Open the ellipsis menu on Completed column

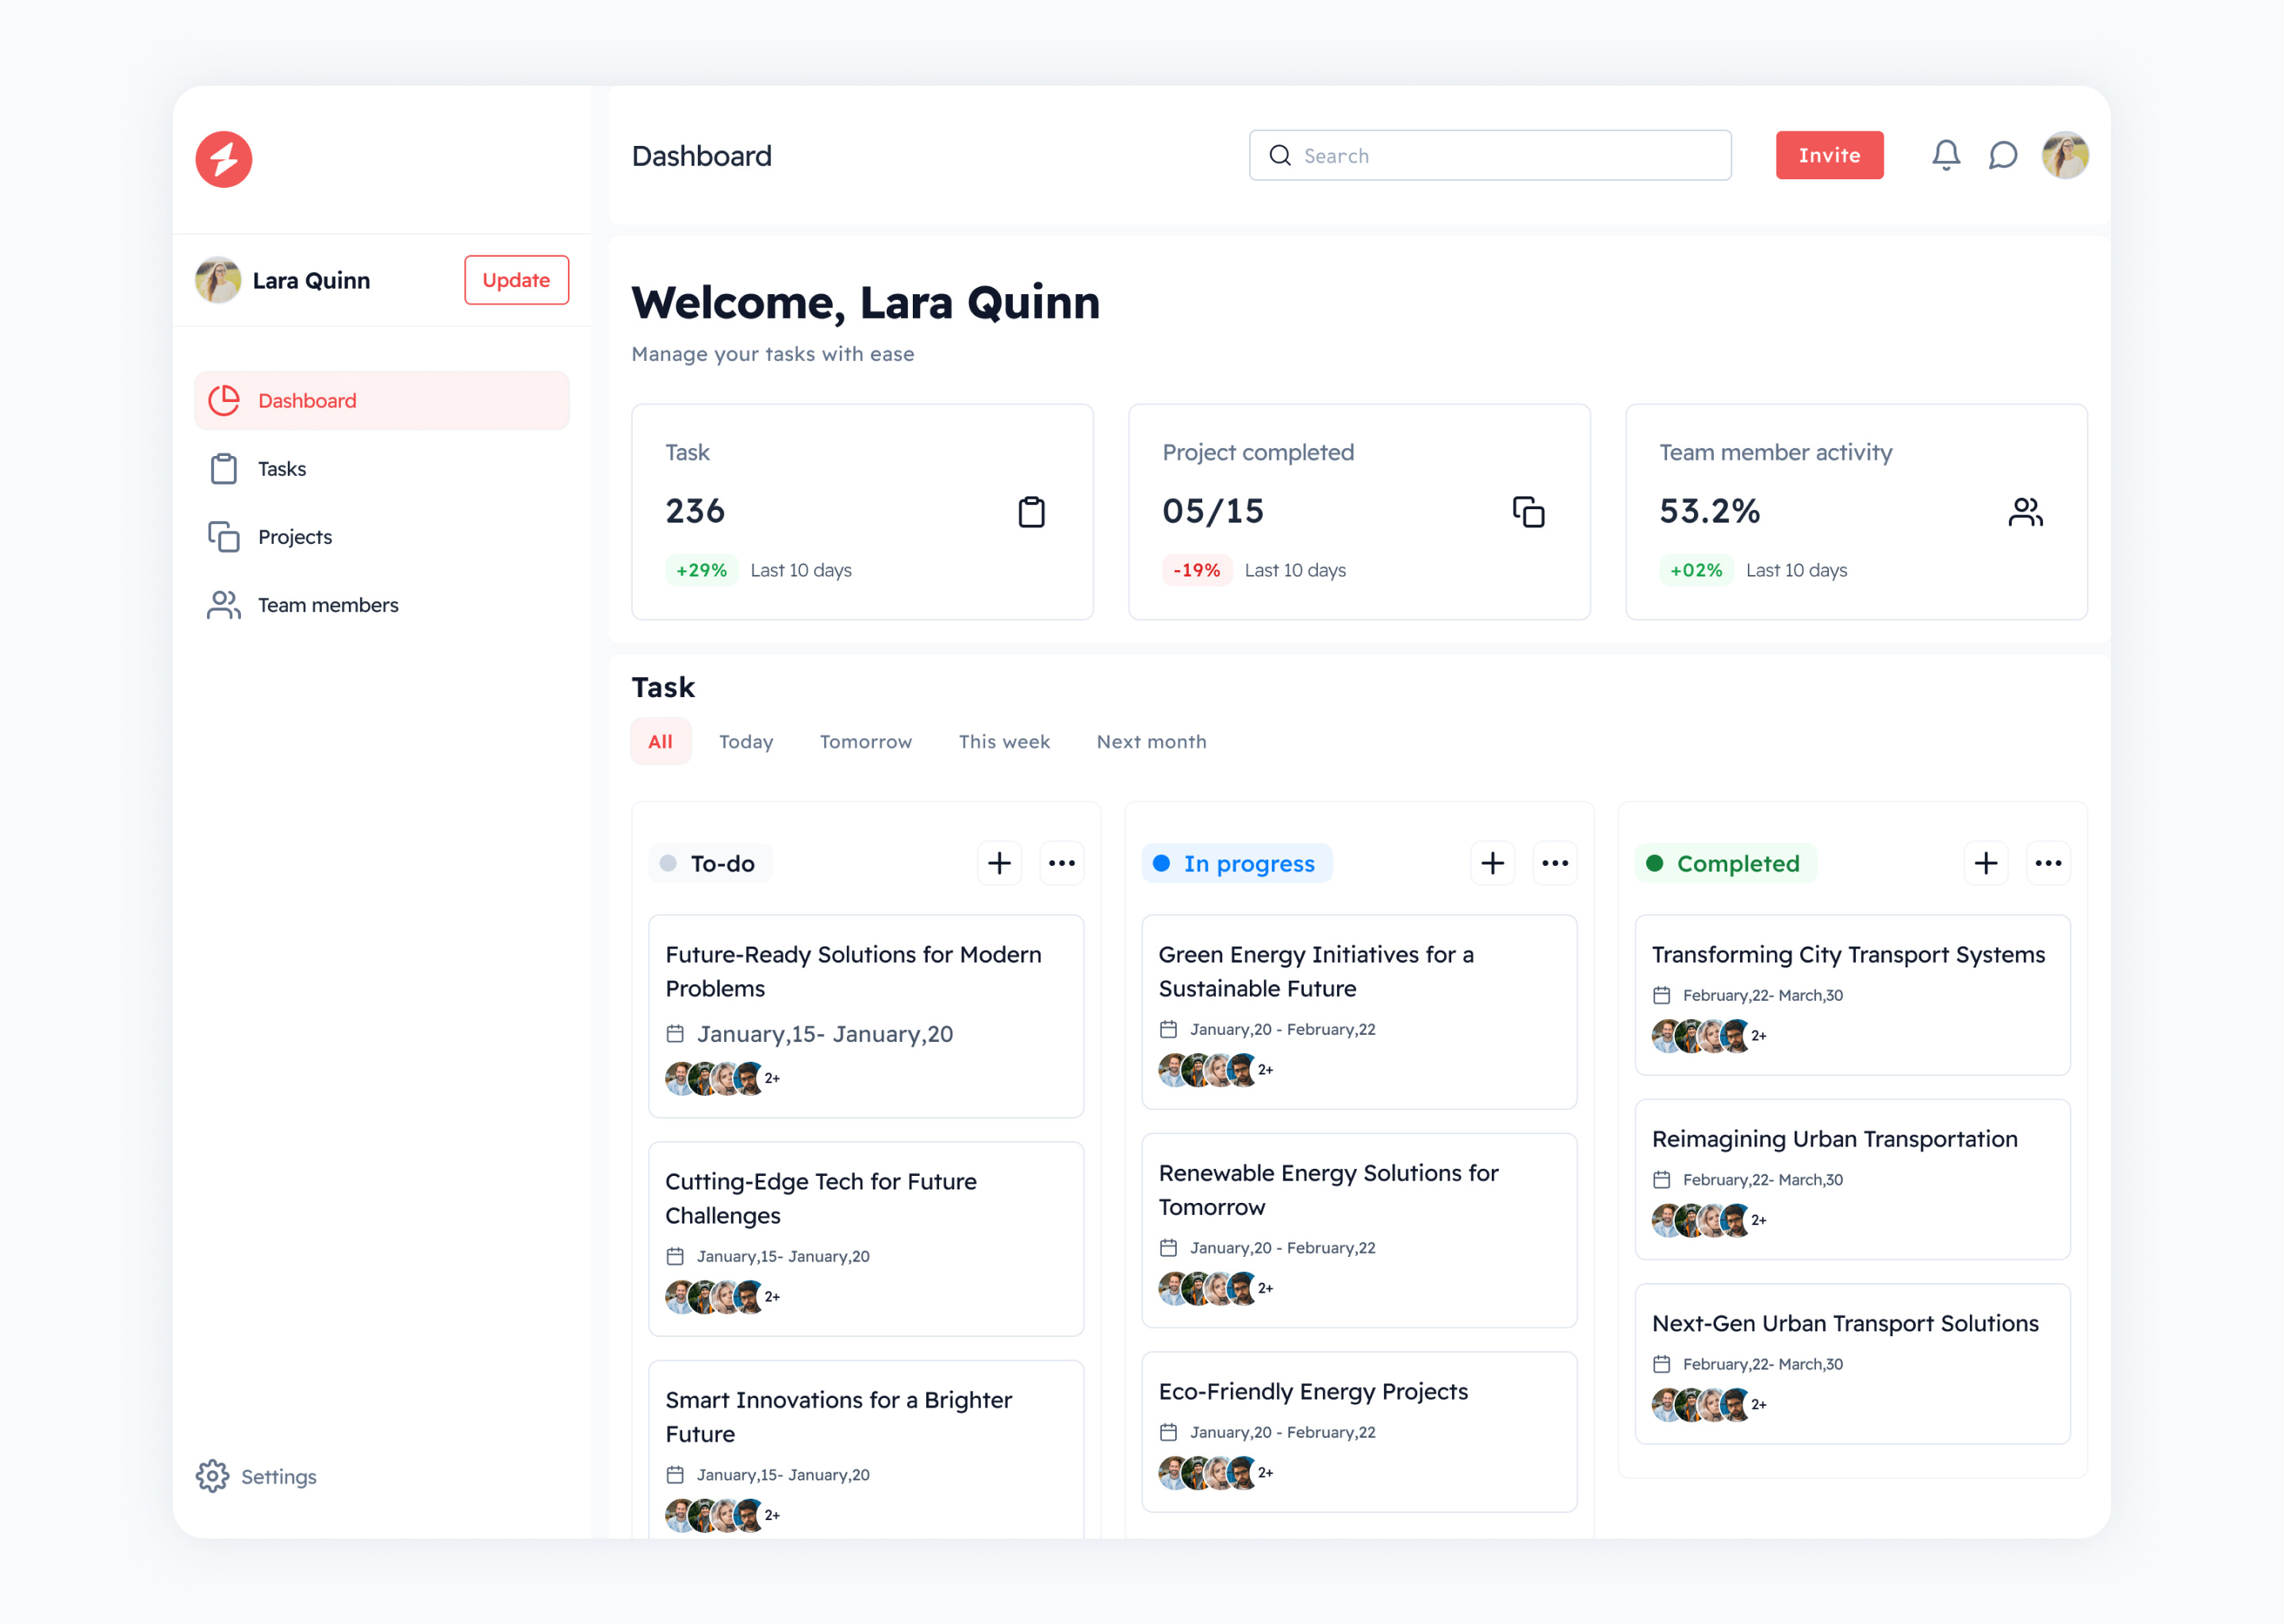[x=2049, y=862]
